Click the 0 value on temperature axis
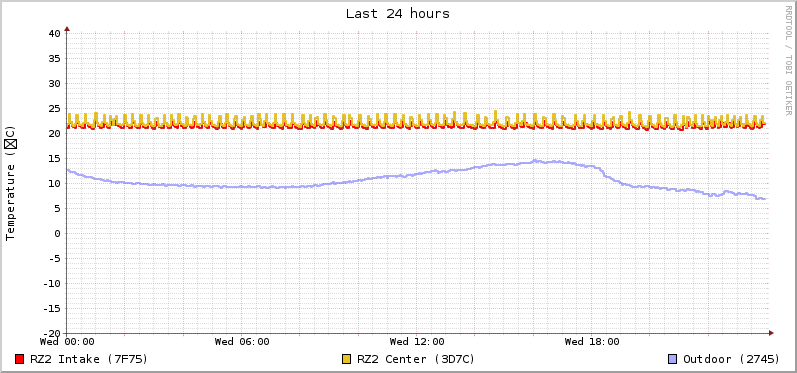This screenshot has height=373, width=797. click(58, 234)
